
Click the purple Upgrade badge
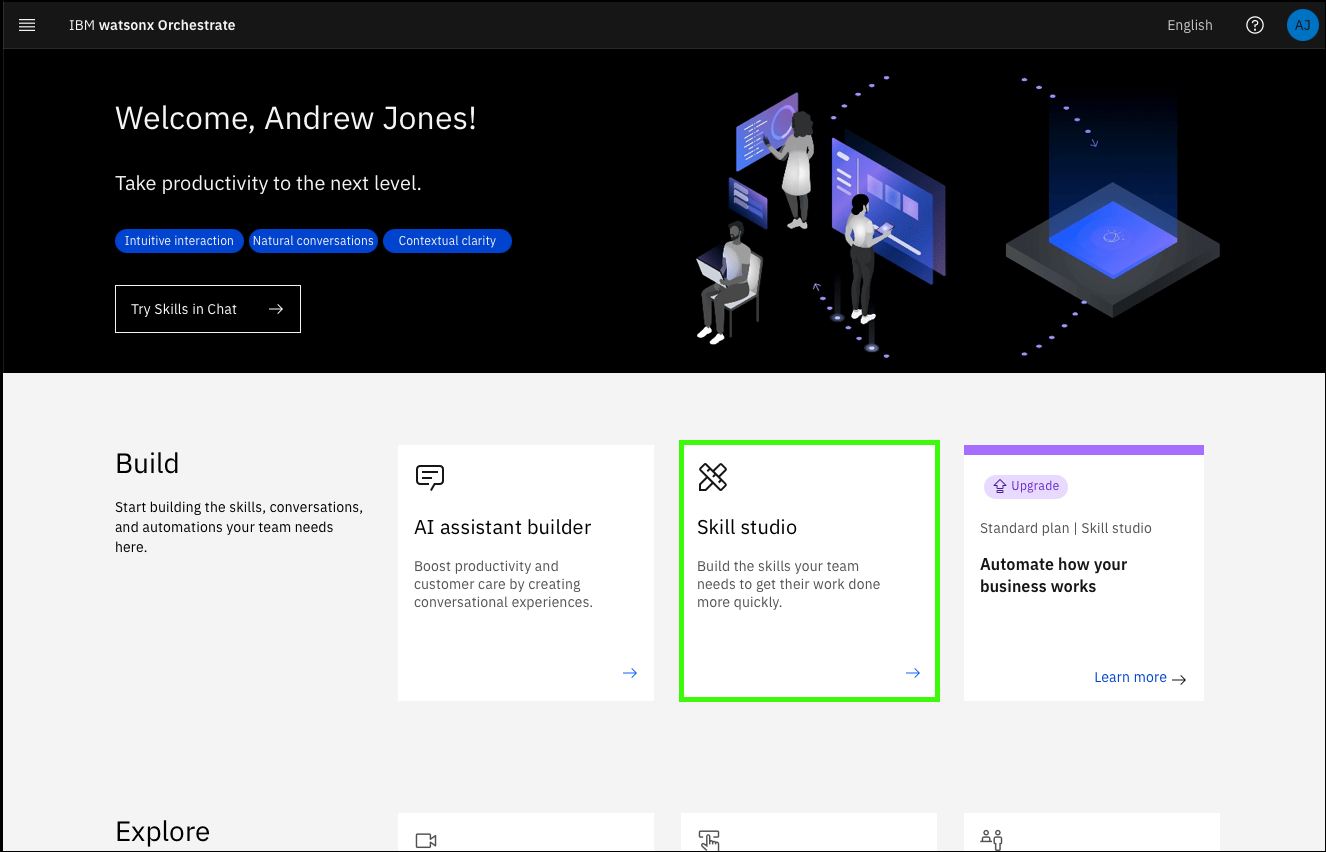click(1026, 486)
